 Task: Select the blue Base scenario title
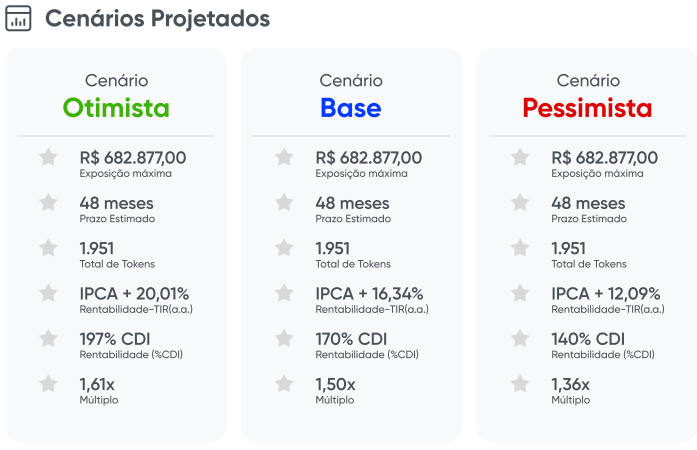(351, 108)
